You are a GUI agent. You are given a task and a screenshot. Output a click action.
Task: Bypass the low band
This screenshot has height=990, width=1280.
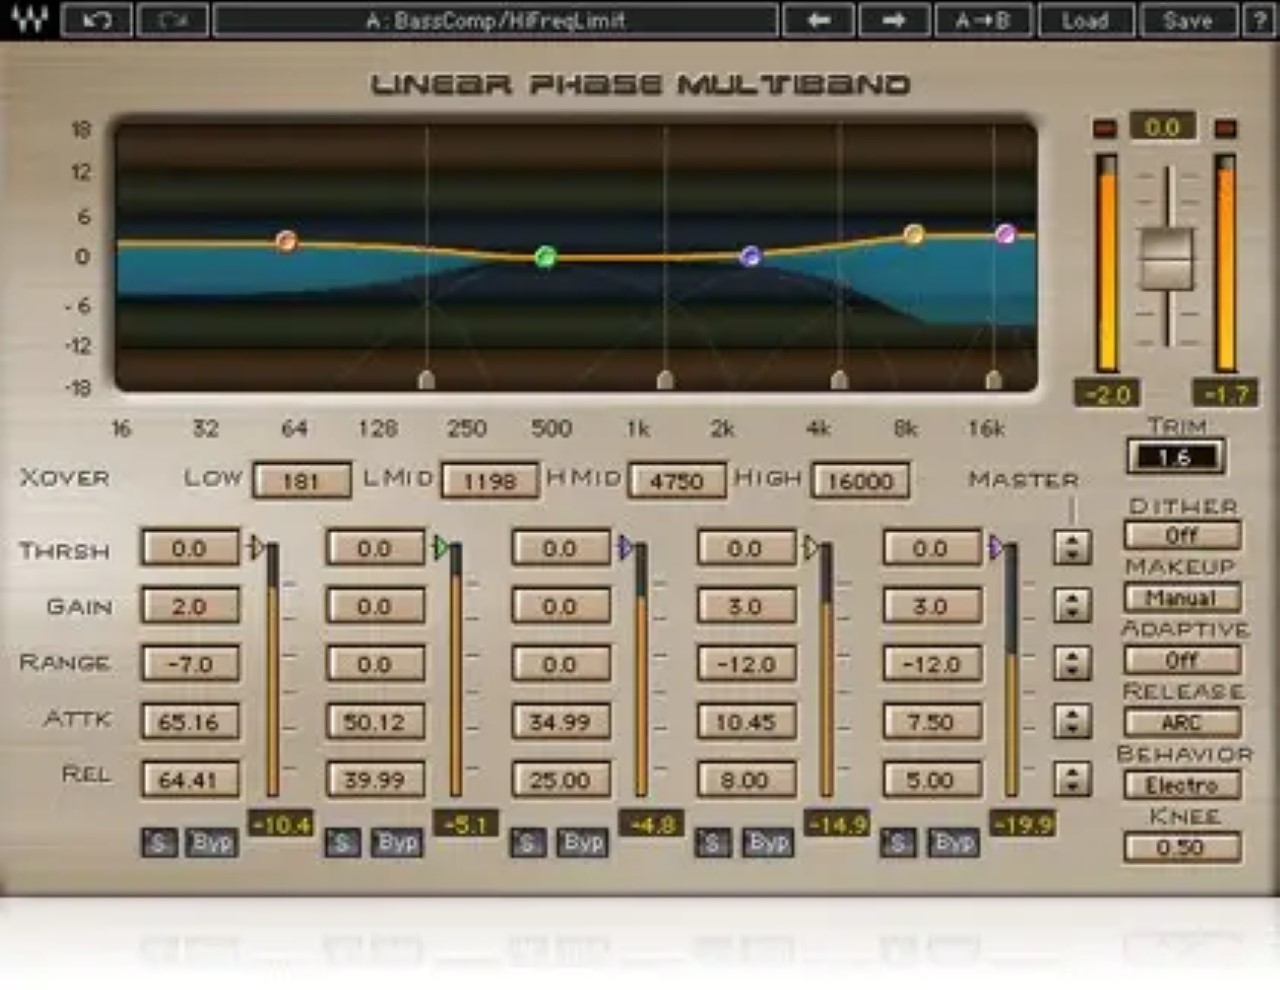pyautogui.click(x=212, y=843)
